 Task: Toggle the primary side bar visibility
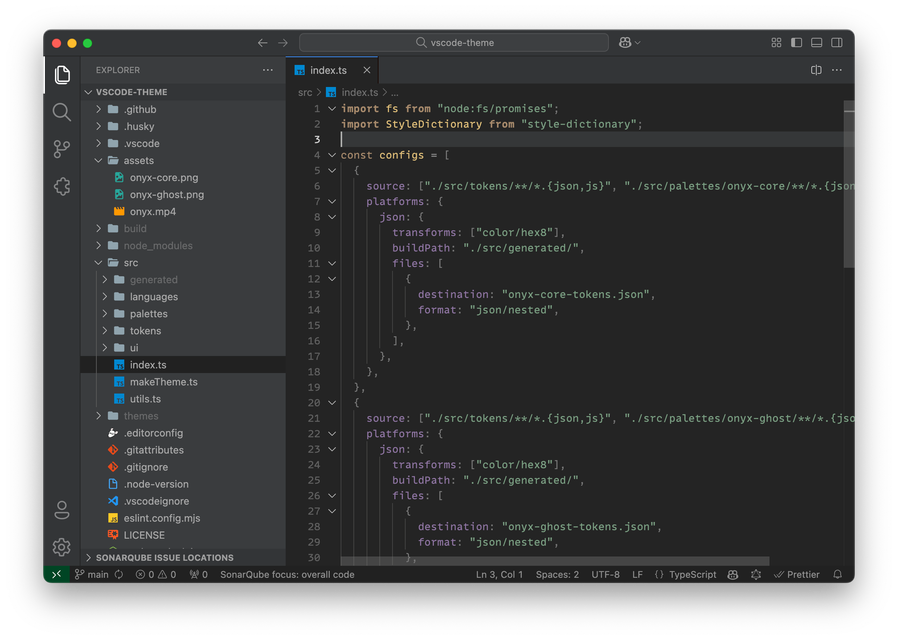(797, 43)
